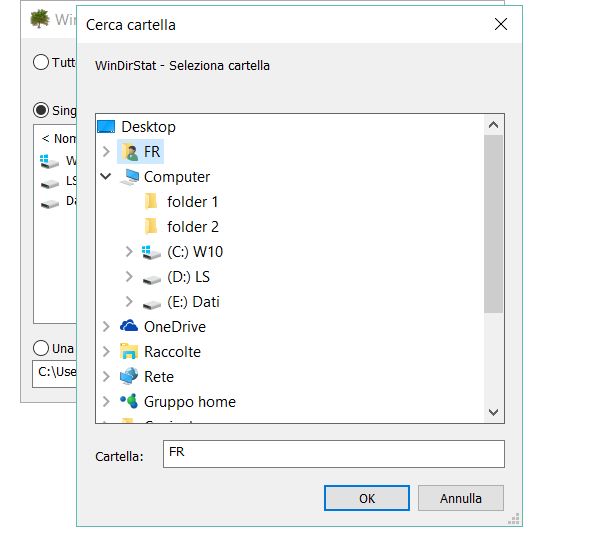The height and width of the screenshot is (553, 591).
Task: Expand the (C:) W10 drive node
Action: (x=129, y=251)
